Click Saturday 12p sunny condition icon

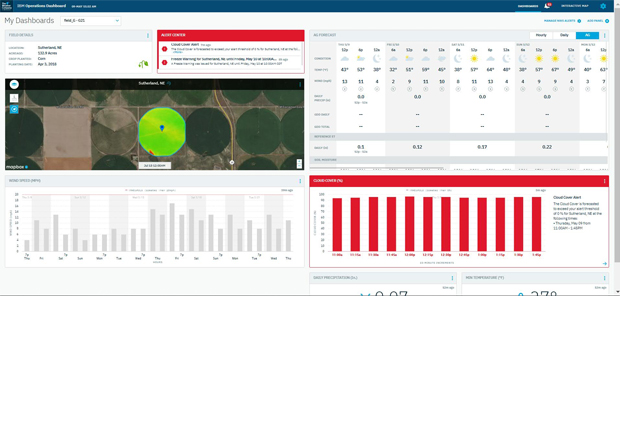[474, 59]
